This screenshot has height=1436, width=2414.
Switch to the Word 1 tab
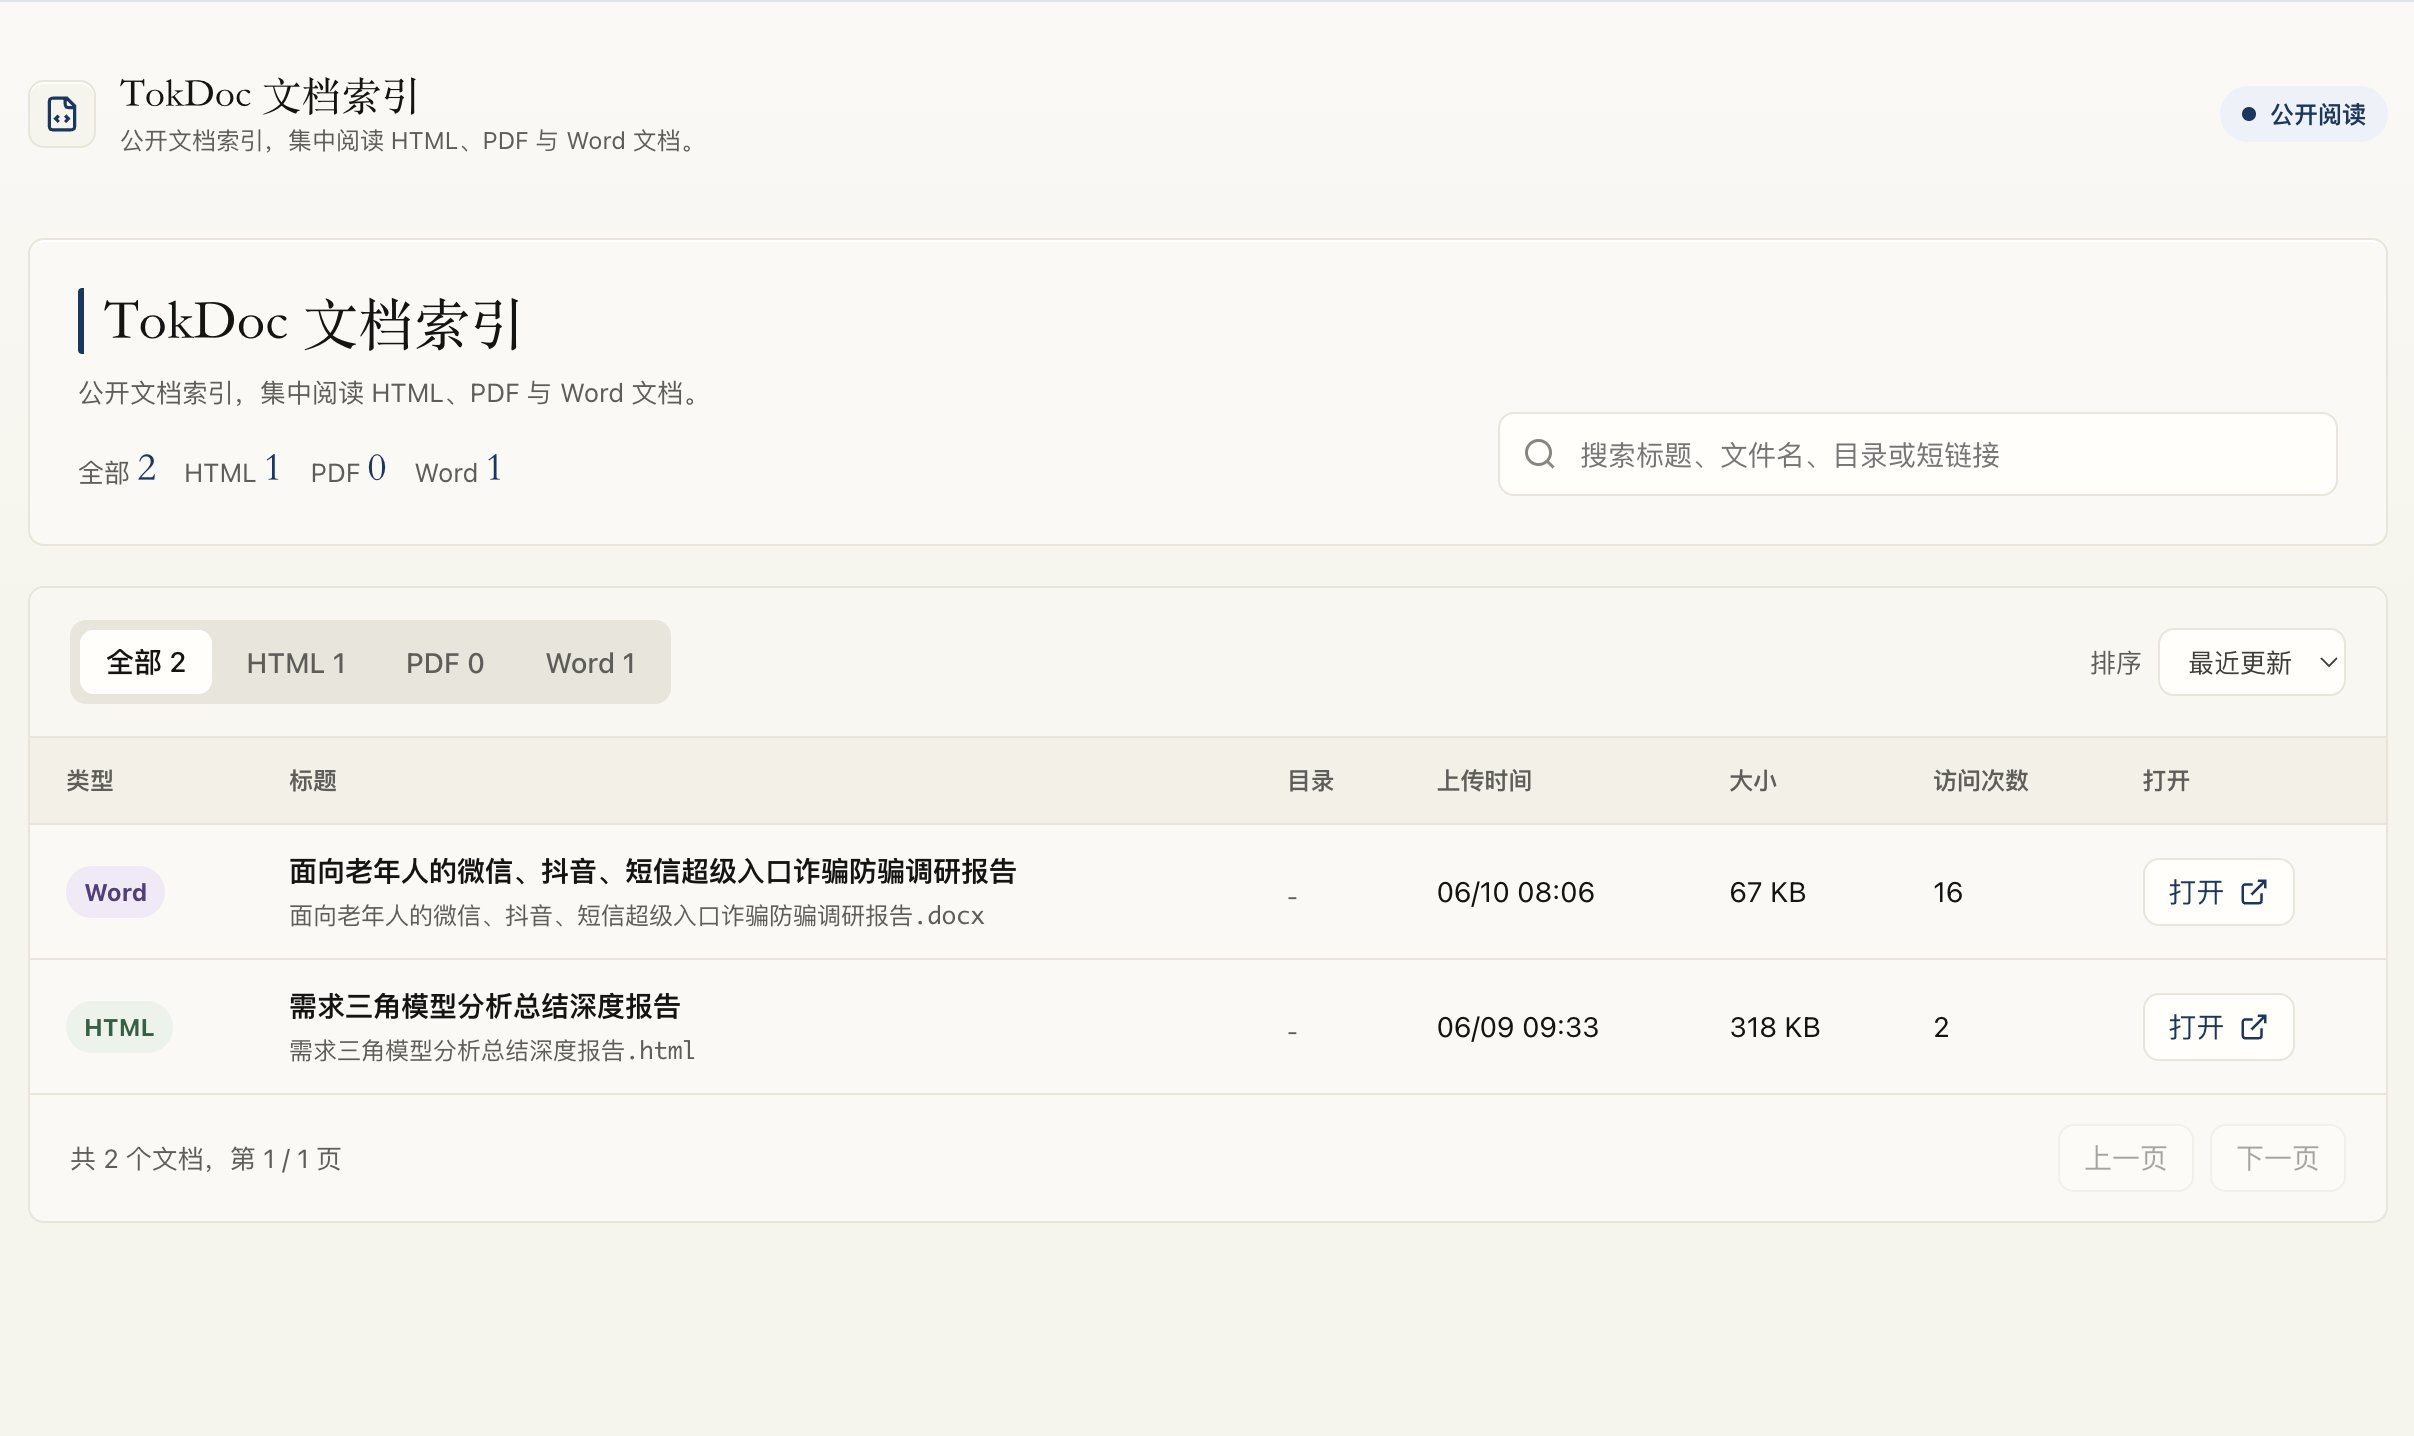pos(590,662)
